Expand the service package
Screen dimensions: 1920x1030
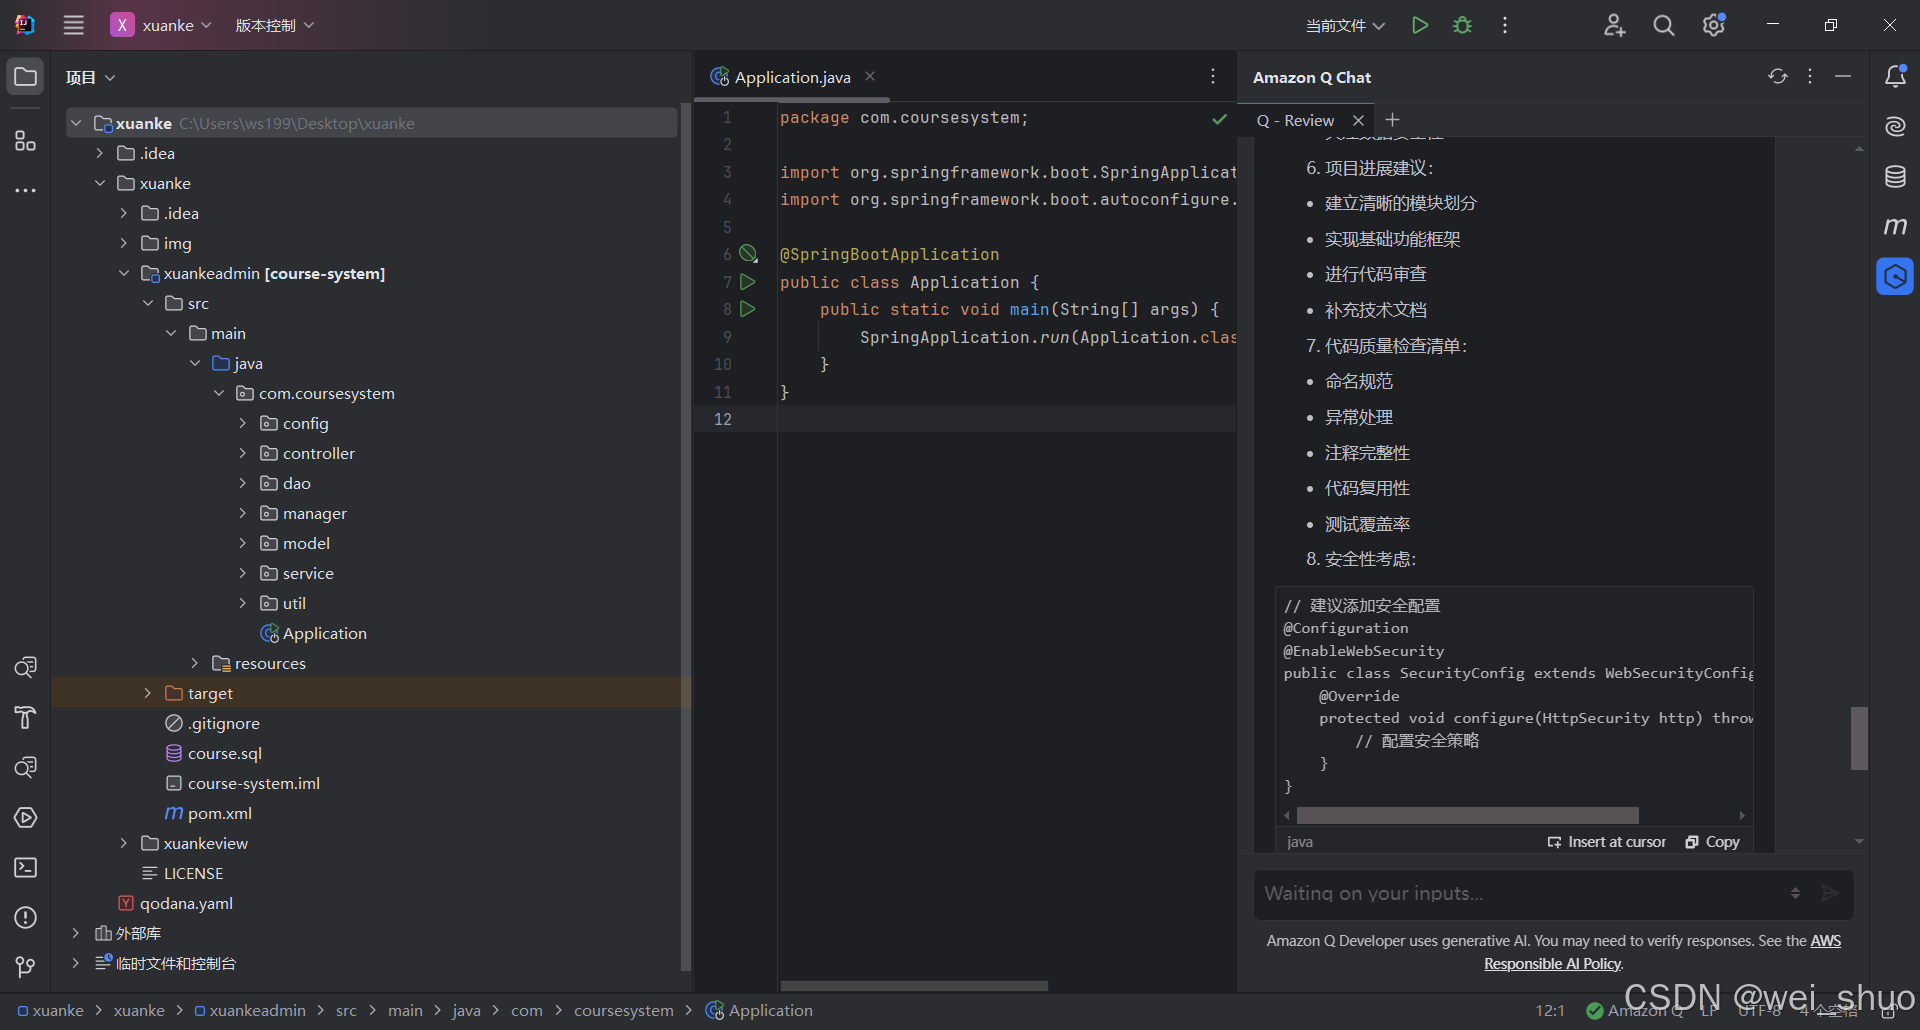pos(242,573)
